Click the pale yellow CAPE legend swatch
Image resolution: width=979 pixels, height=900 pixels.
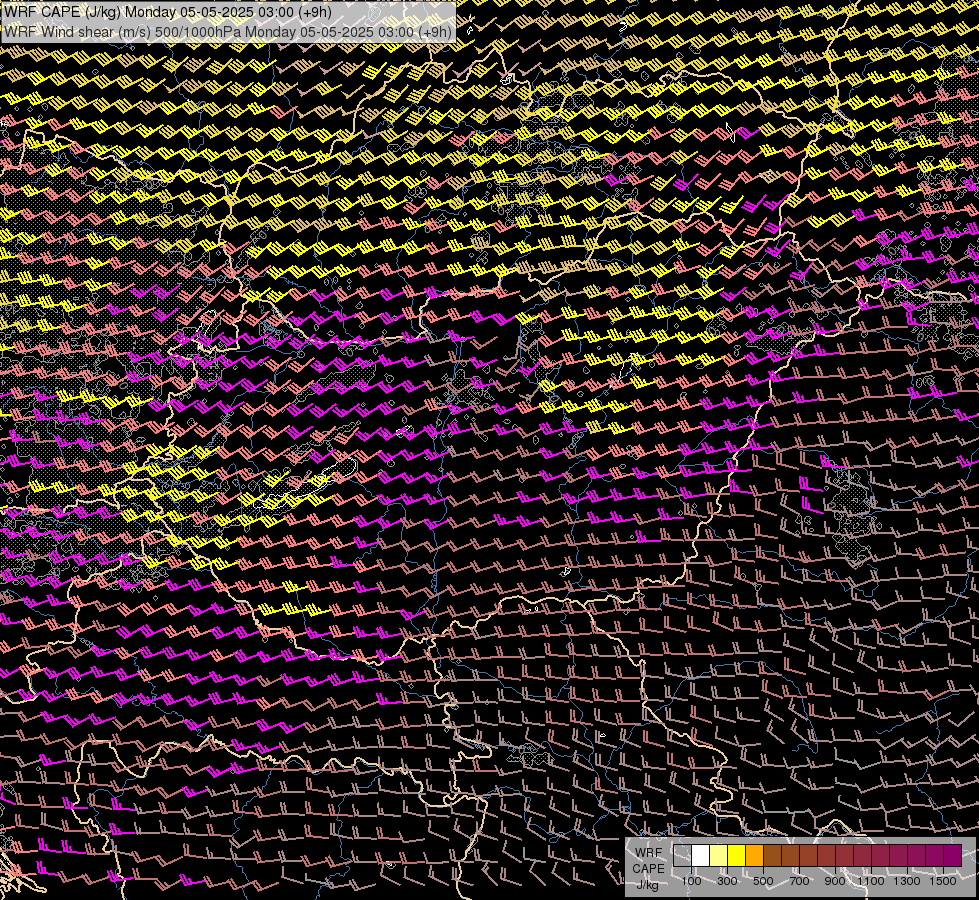pyautogui.click(x=719, y=855)
